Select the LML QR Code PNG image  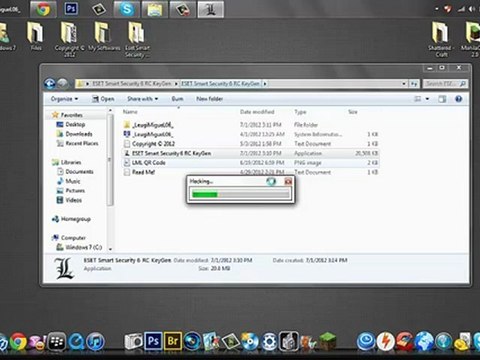(x=250, y=163)
